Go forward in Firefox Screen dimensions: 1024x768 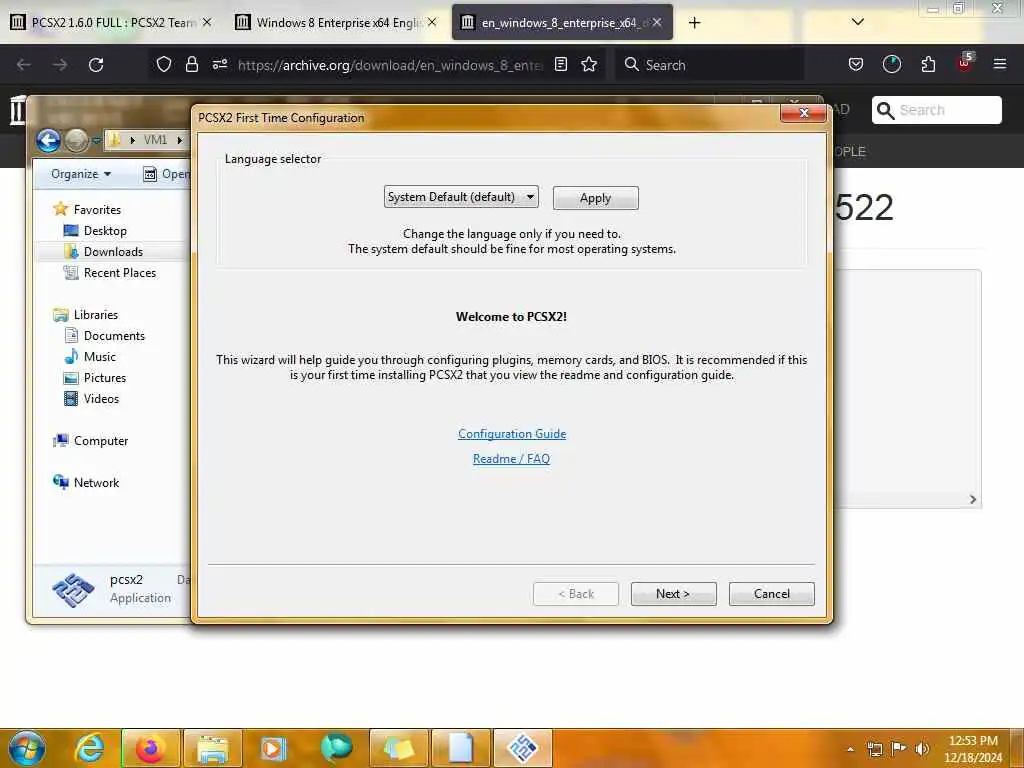[60, 65]
